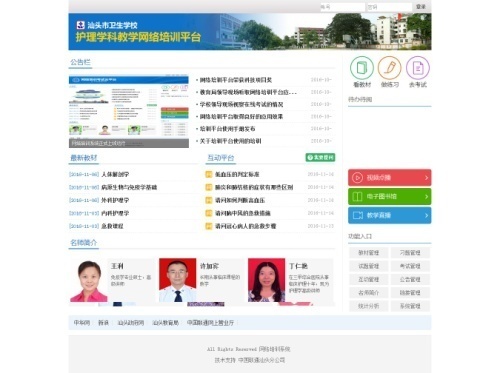Click the yellow icon beside the first 互动平台 question
Image resolution: width=500 pixels, height=373 pixels.
pyautogui.click(x=209, y=174)
